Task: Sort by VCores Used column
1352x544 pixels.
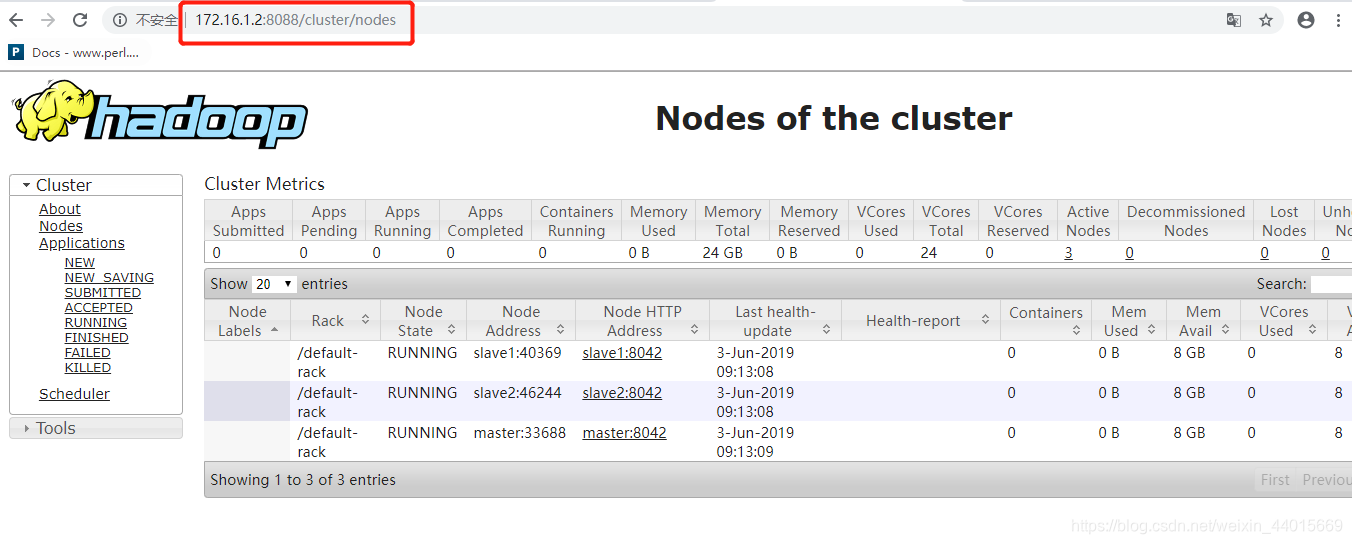Action: pyautogui.click(x=1283, y=321)
